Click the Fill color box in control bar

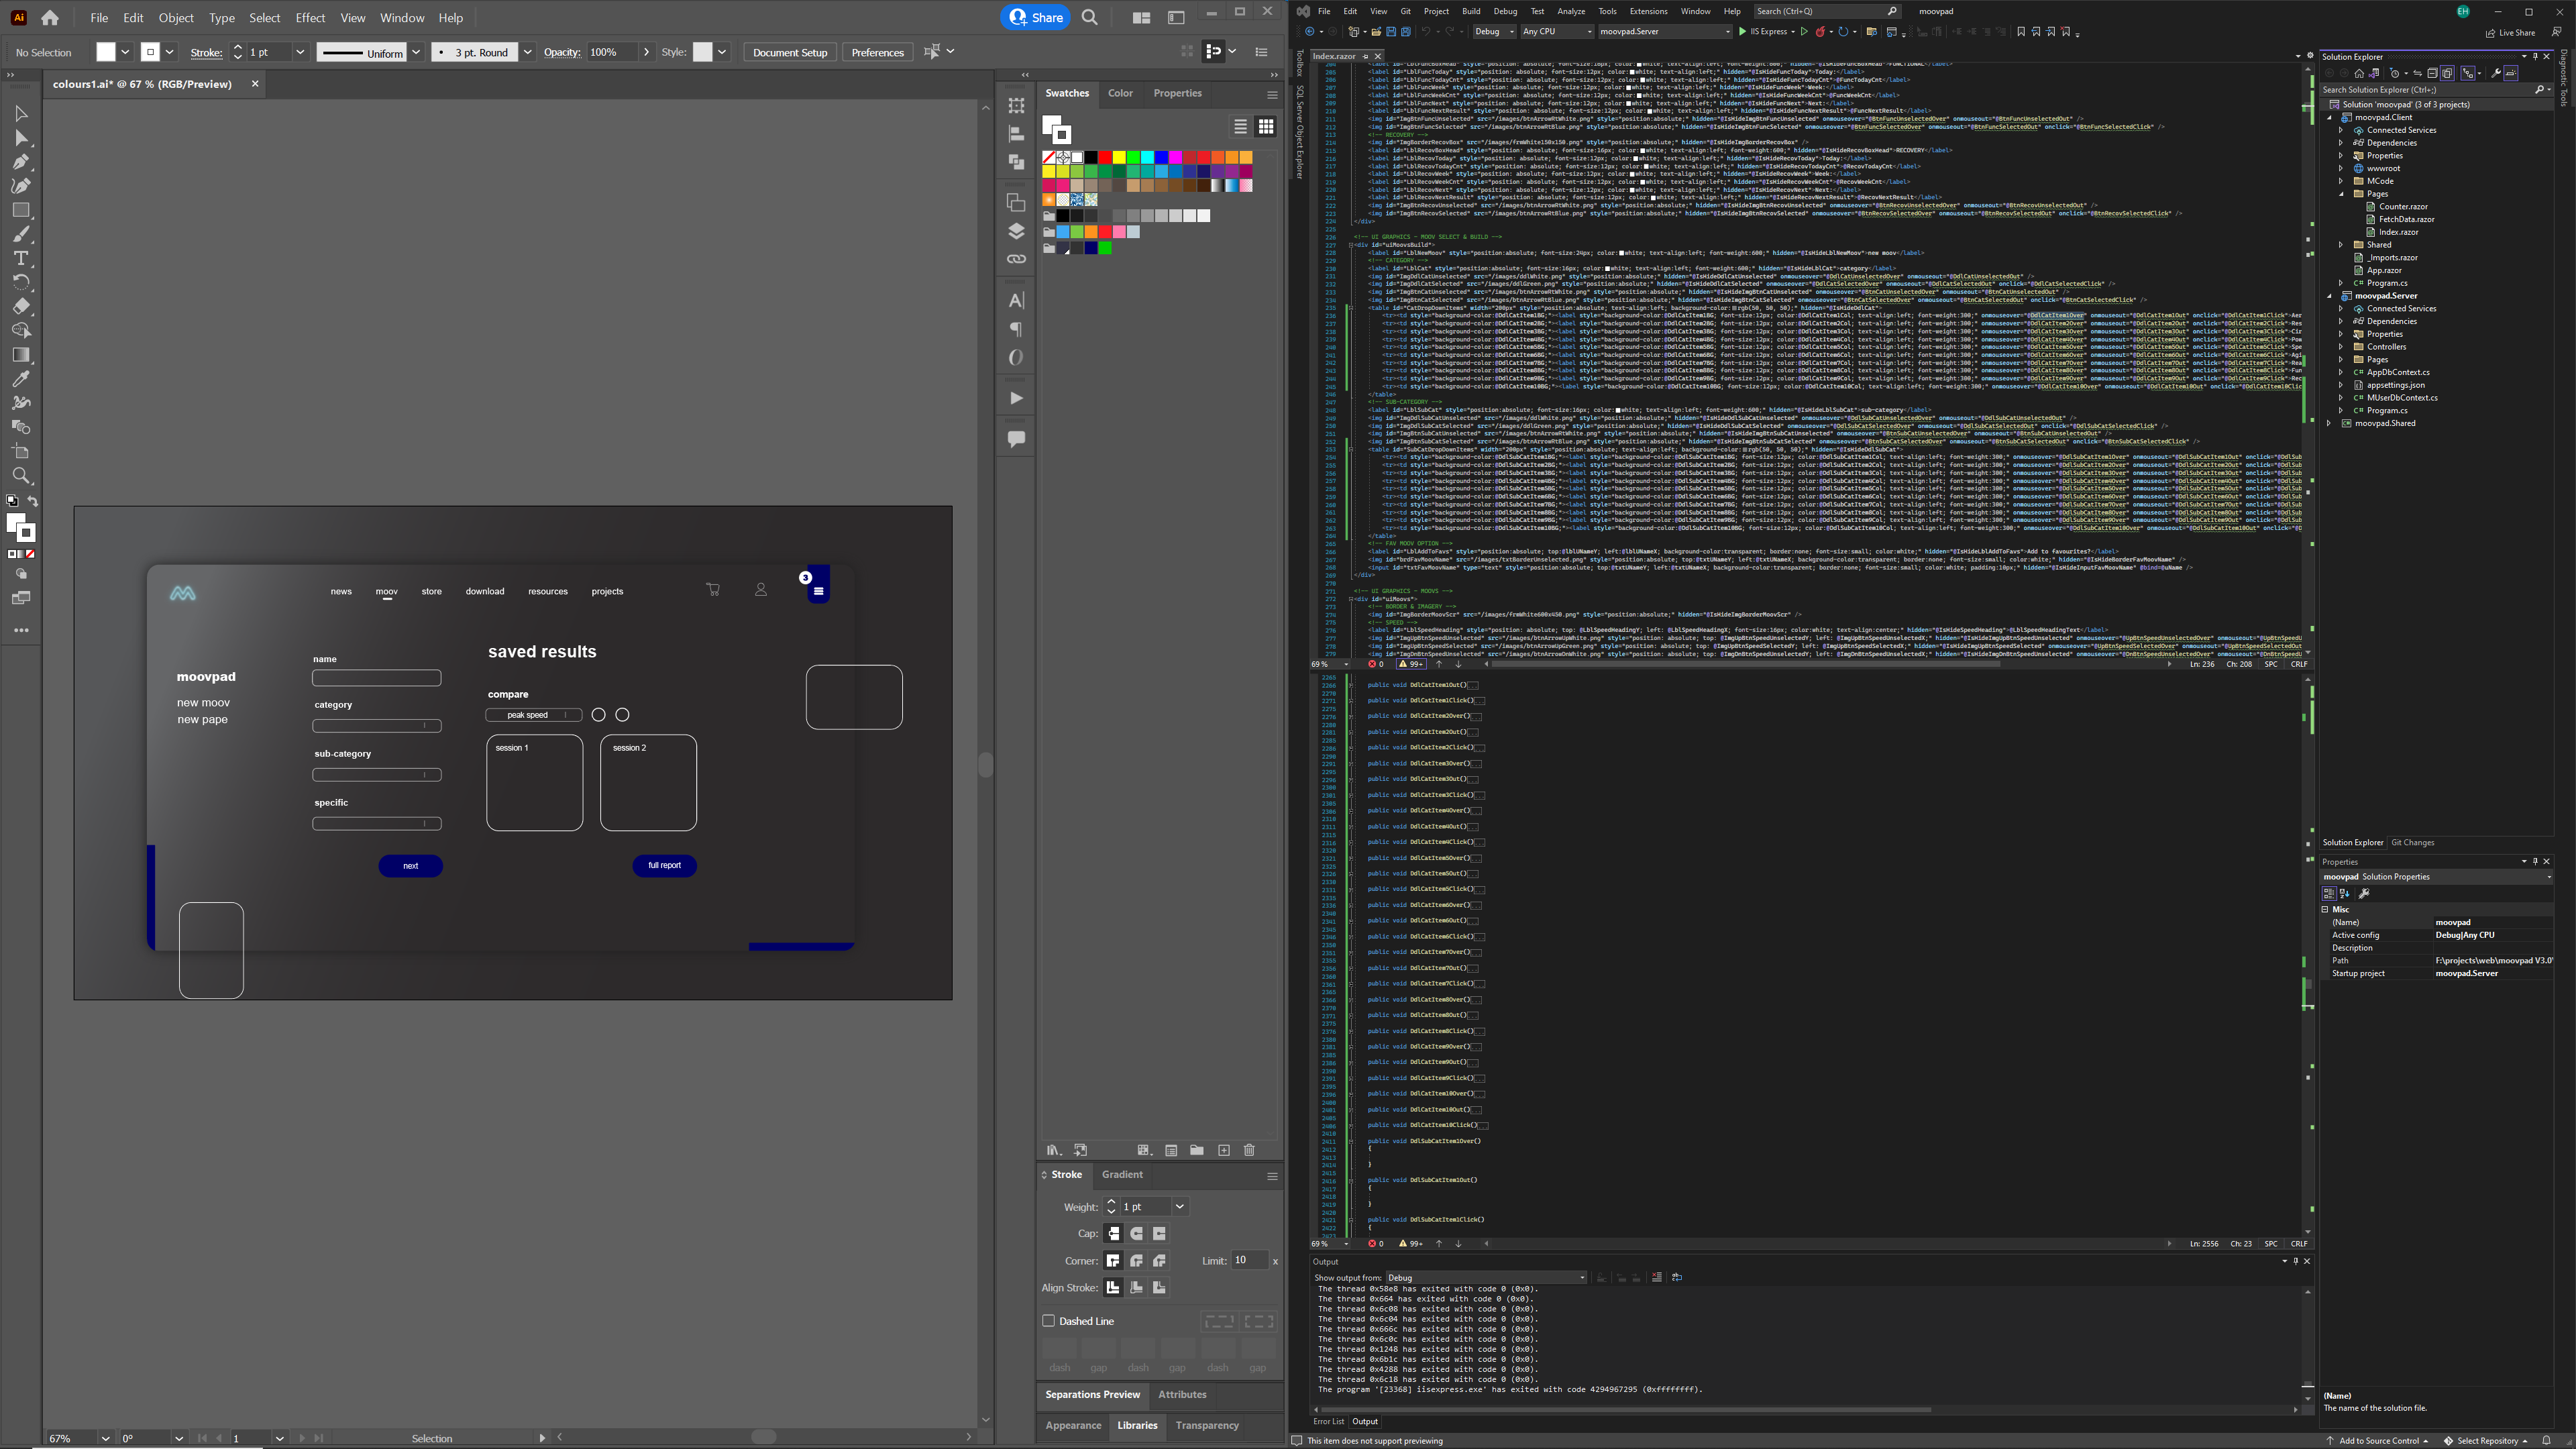click(105, 52)
